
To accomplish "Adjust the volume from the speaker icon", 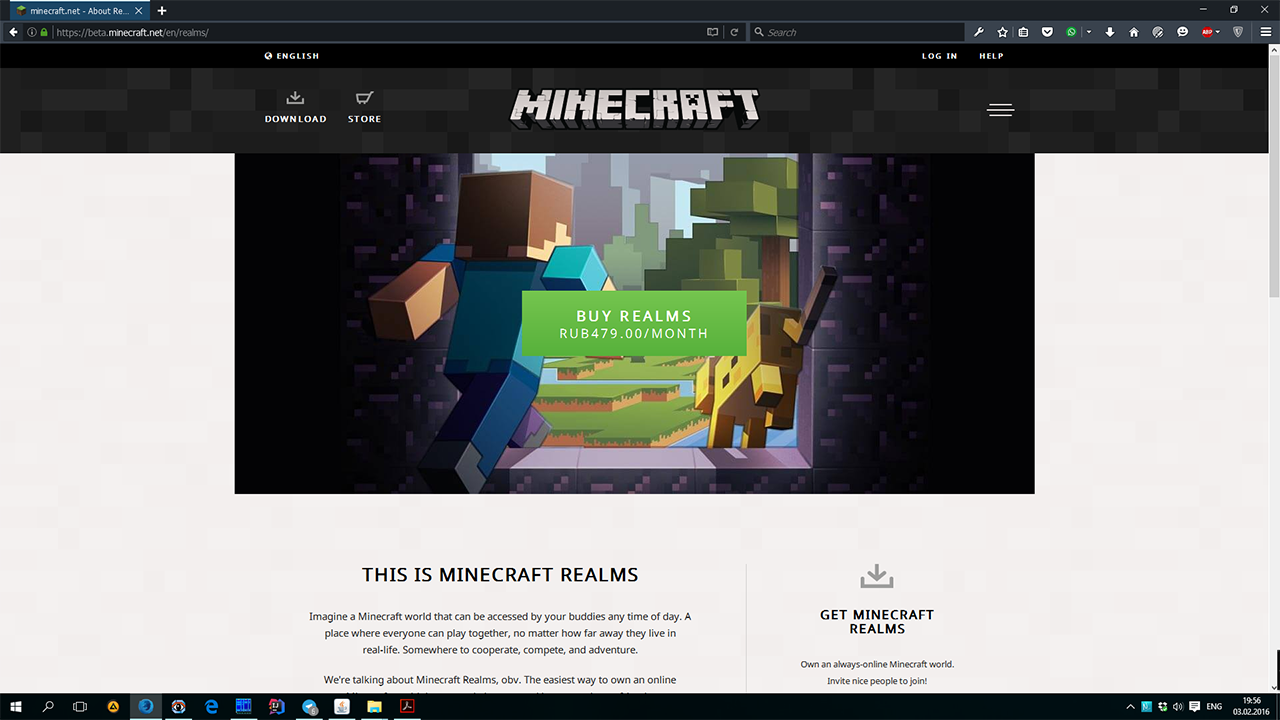I will [1177, 707].
